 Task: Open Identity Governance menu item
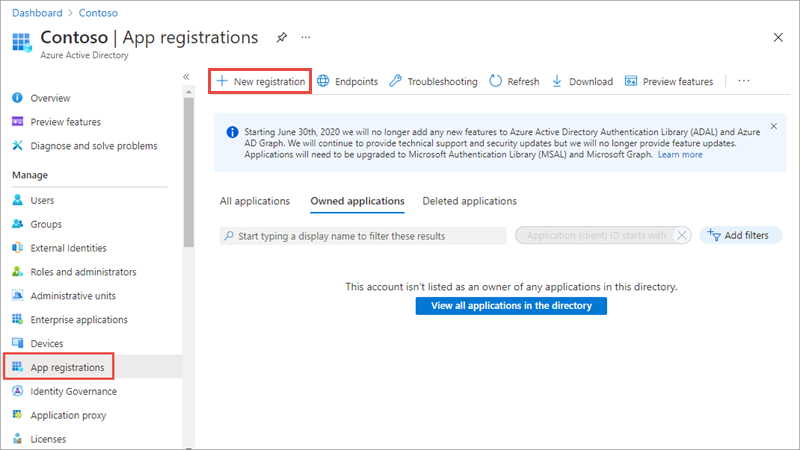point(73,391)
